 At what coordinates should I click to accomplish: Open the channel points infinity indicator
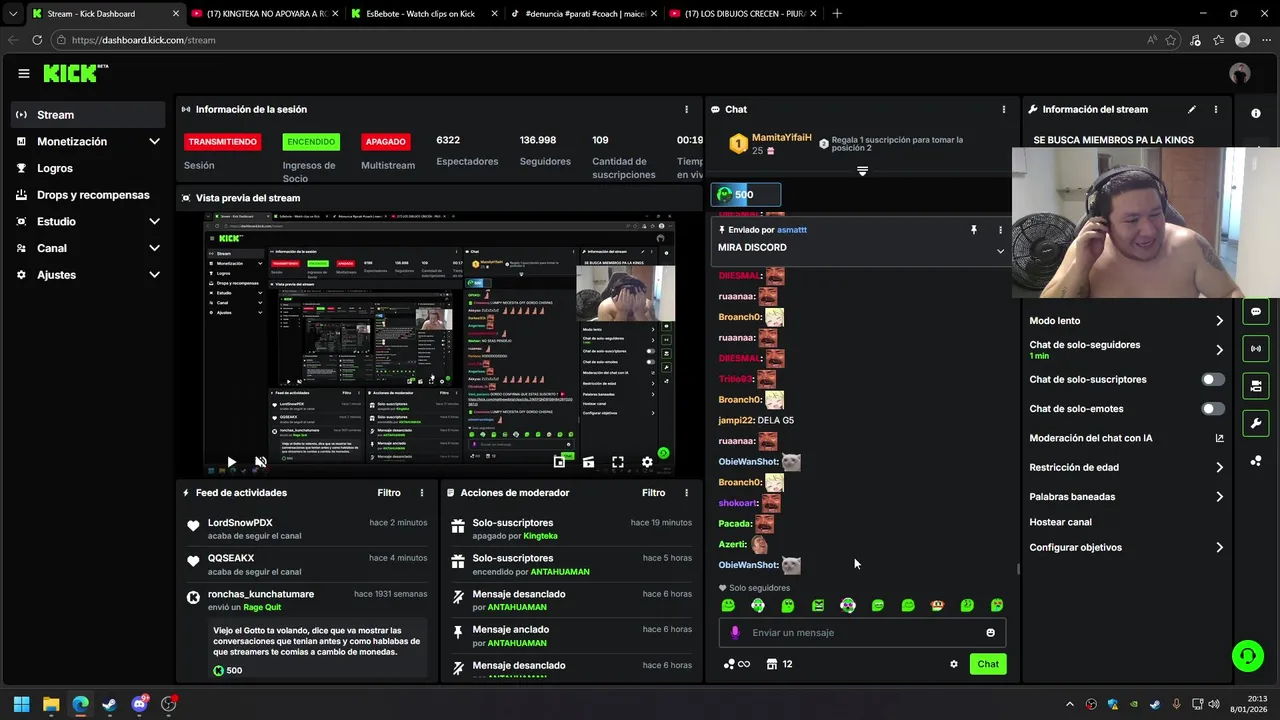pyautogui.click(x=736, y=664)
